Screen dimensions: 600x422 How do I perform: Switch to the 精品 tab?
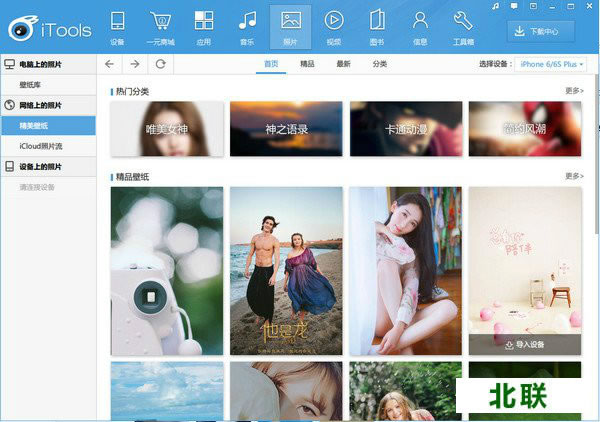[307, 64]
